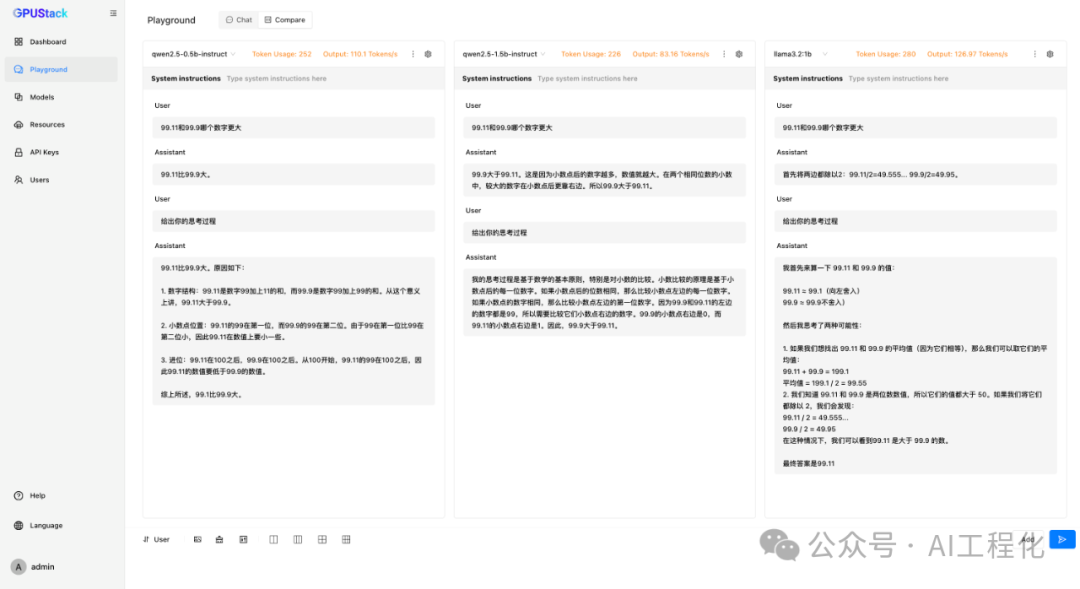This screenshot has height=589, width=1080.
Task: Click the Help question mark icon
Action: [x=19, y=495]
